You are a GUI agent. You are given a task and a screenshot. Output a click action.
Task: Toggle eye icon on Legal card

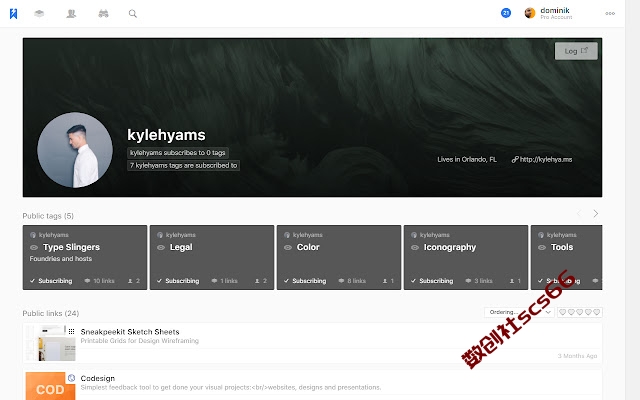click(161, 247)
